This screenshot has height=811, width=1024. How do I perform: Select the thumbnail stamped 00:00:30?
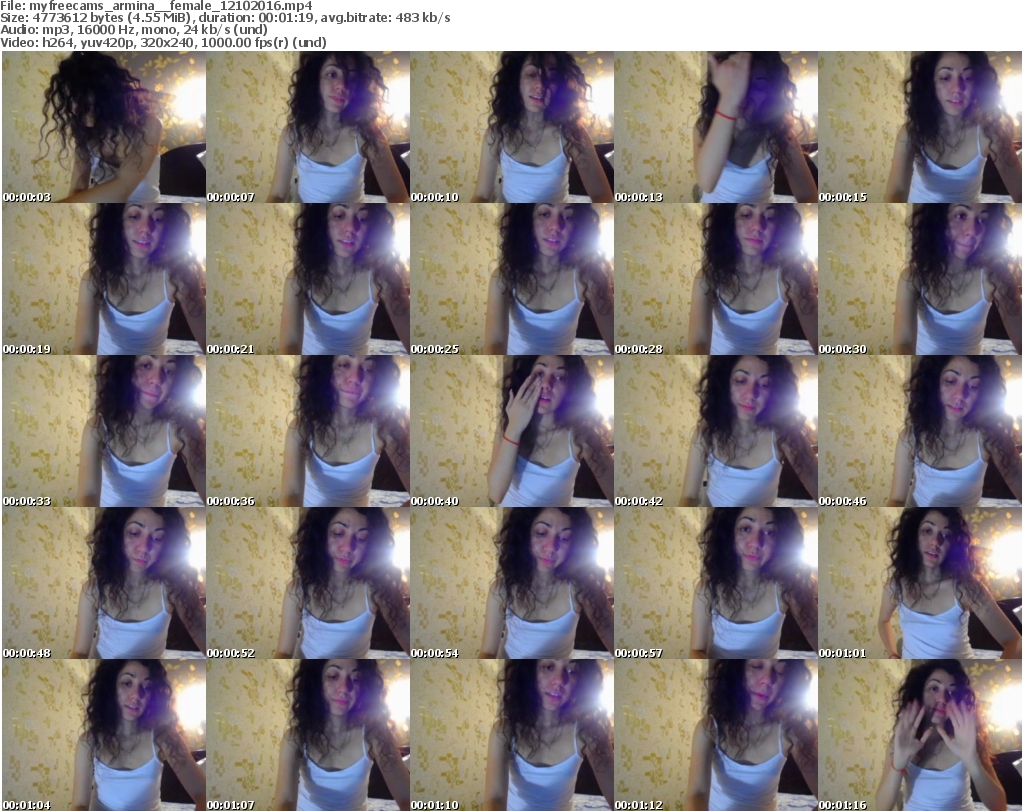pyautogui.click(x=920, y=279)
